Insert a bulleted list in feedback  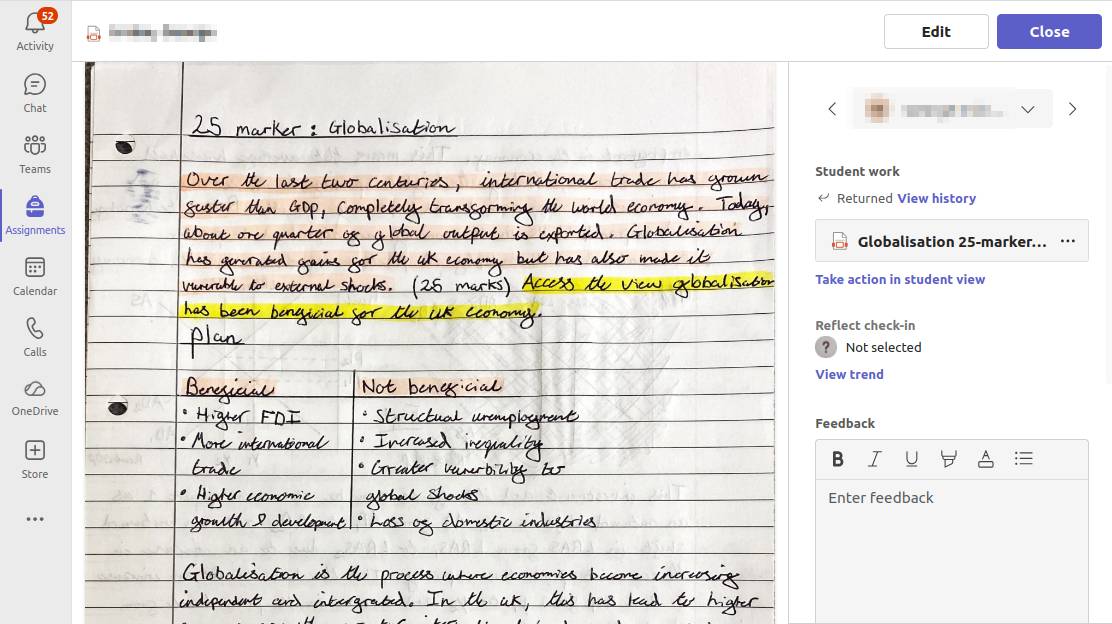(x=1023, y=459)
